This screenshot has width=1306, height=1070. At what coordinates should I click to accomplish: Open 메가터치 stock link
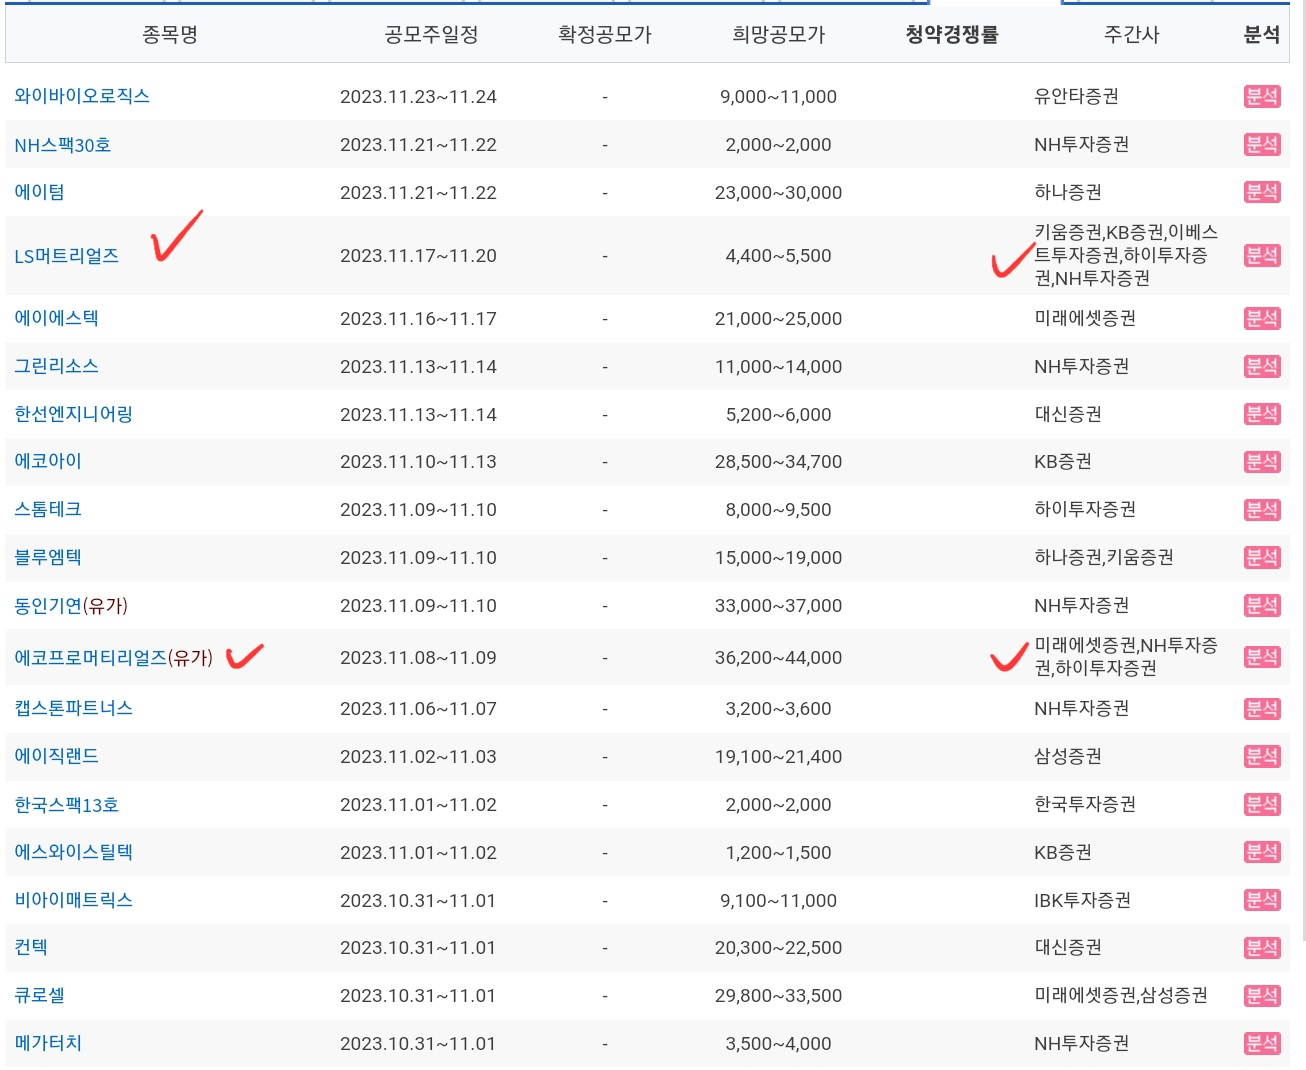pos(48,1043)
